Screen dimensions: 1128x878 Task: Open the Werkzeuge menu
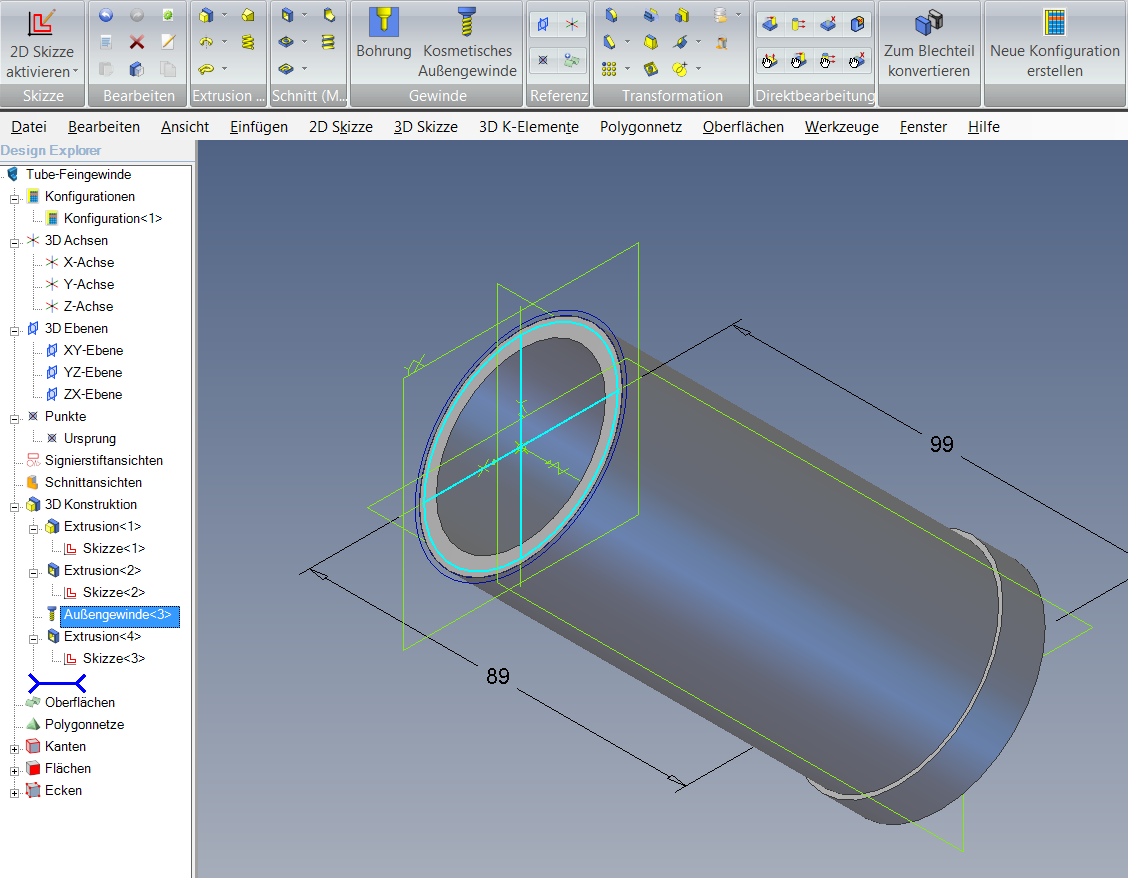pyautogui.click(x=842, y=127)
